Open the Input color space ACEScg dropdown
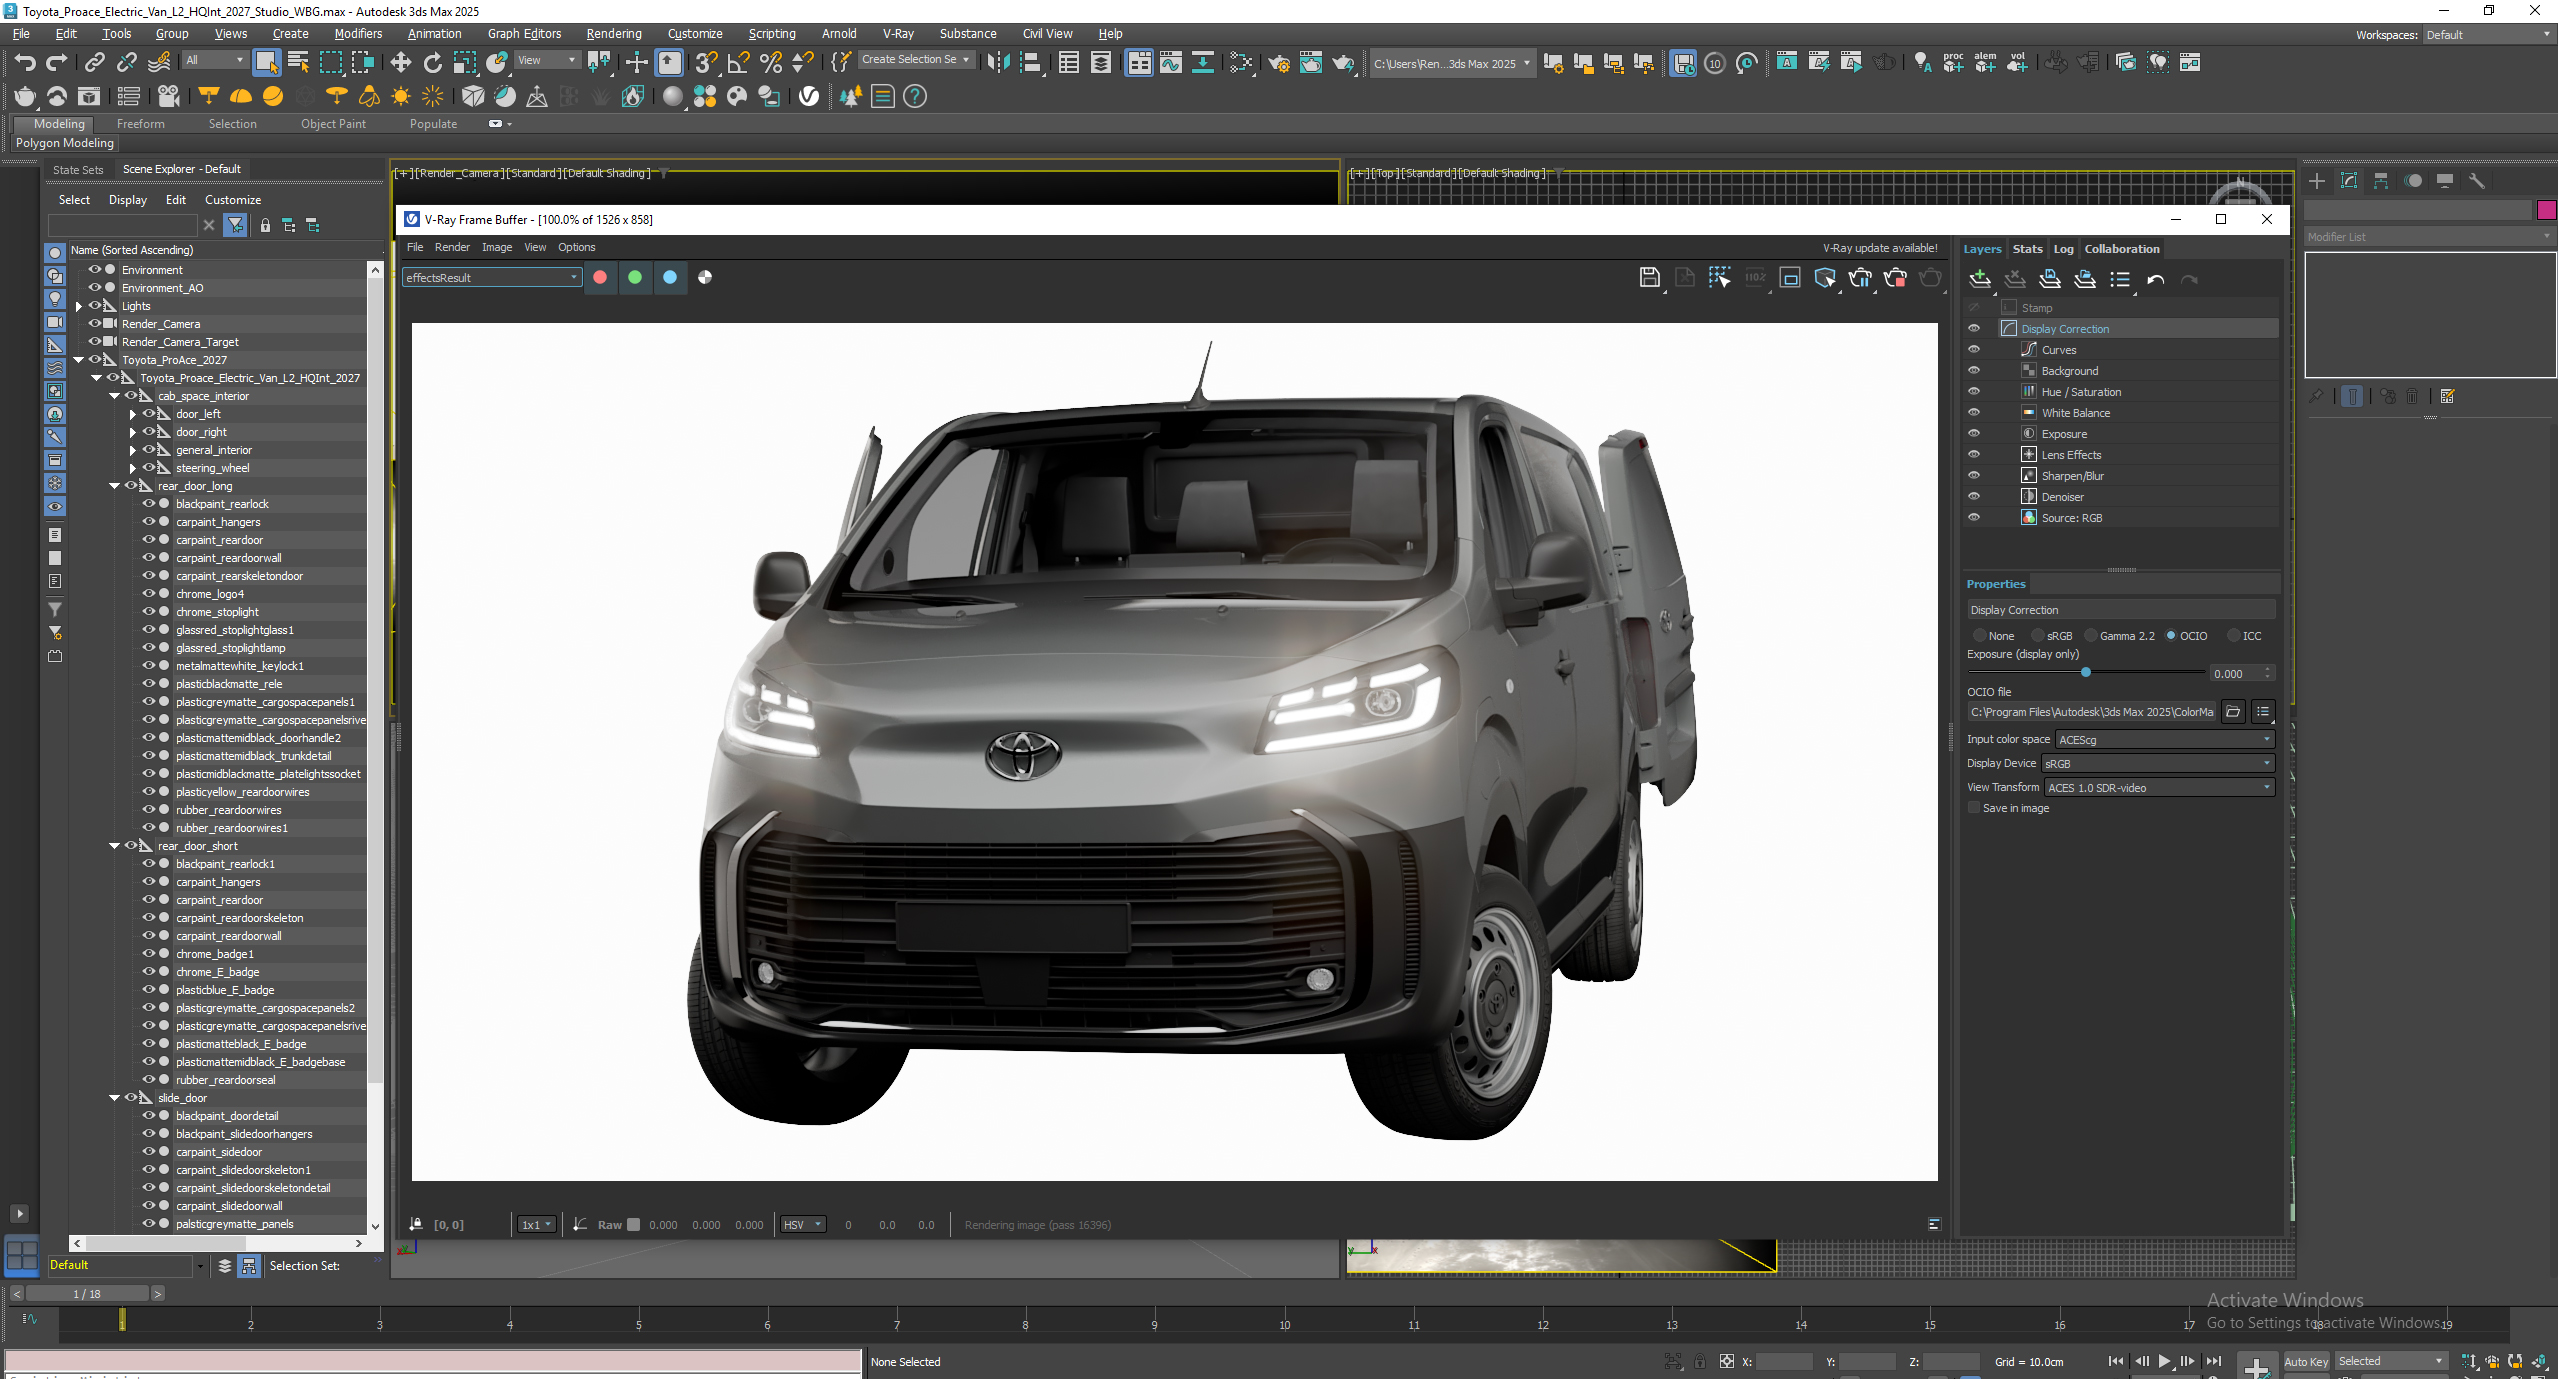The width and height of the screenshot is (2558, 1379). [x=2165, y=740]
